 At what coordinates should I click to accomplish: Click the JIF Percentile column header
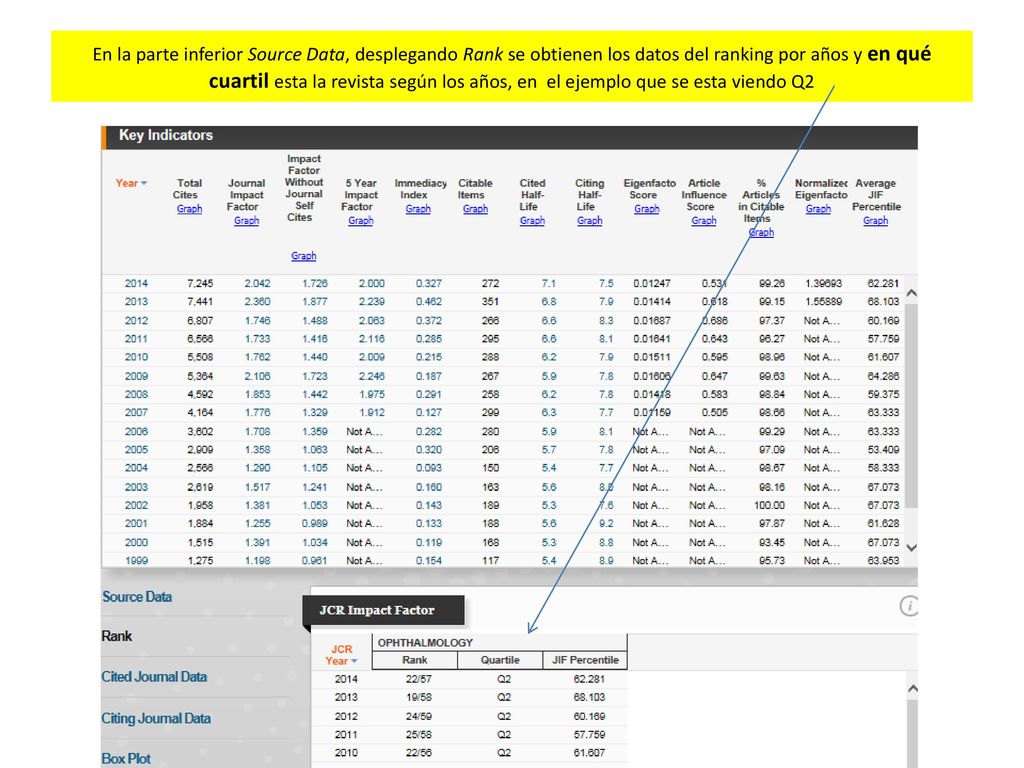click(585, 660)
